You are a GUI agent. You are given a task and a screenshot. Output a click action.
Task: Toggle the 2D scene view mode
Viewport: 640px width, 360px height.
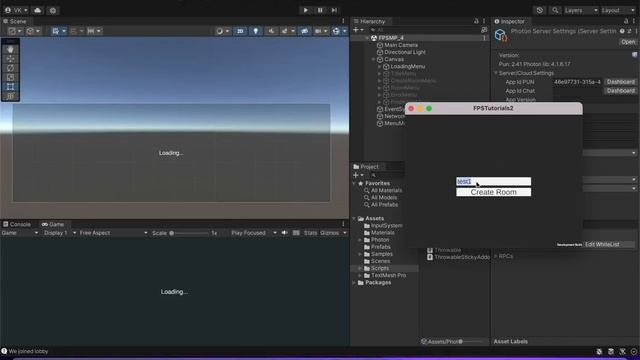coord(240,31)
